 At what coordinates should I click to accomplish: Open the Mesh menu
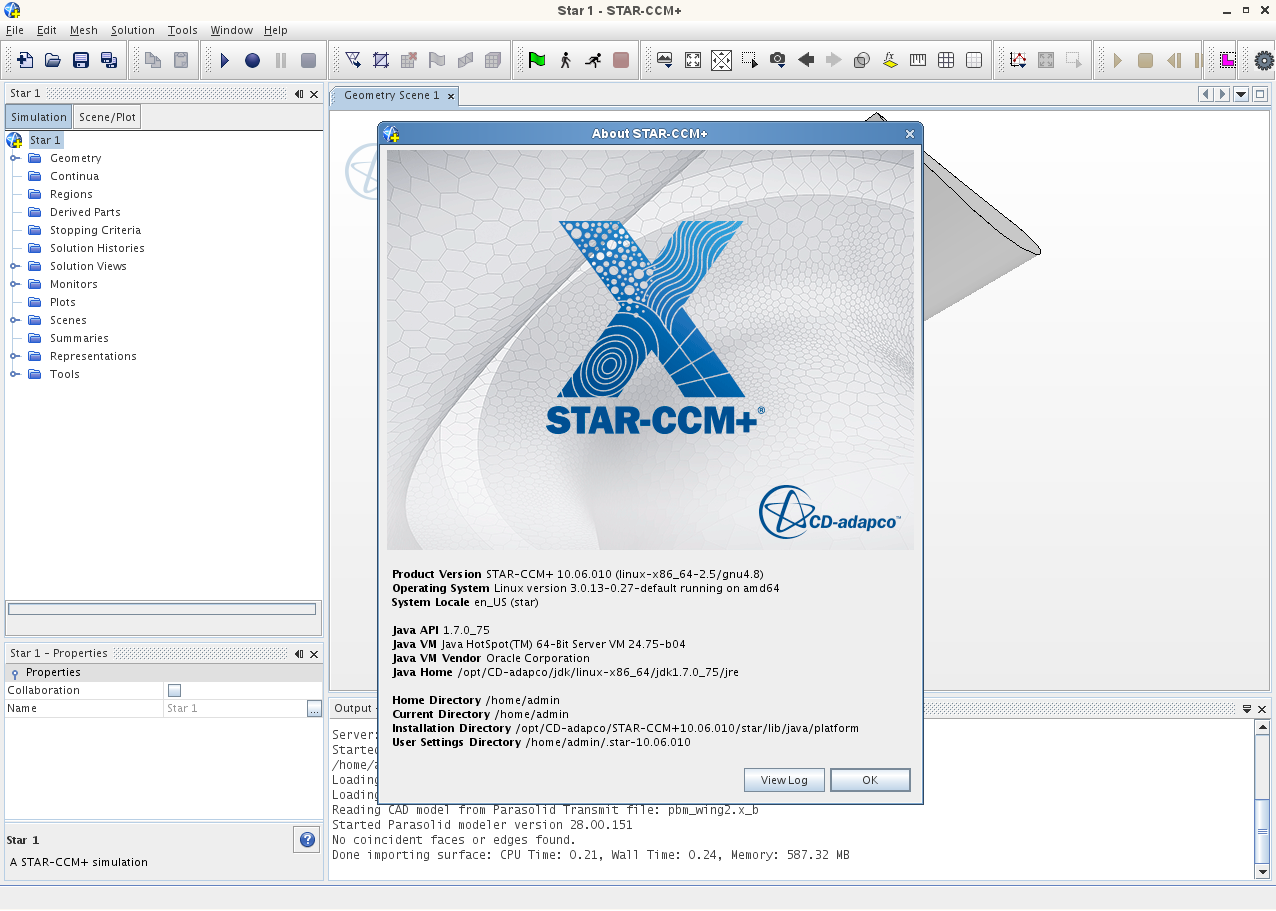[x=84, y=30]
